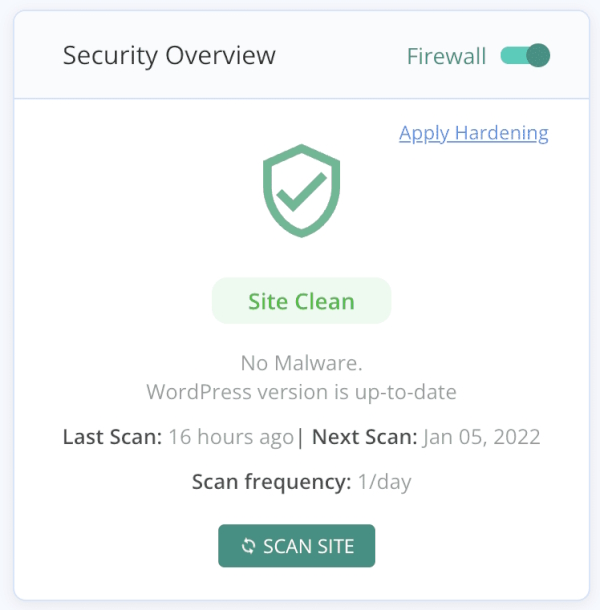
Task: Click the Next Scan label
Action: click(x=365, y=437)
